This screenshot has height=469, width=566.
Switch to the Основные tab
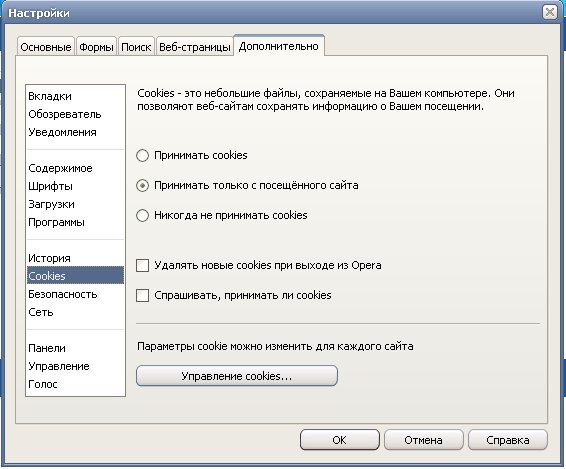pyautogui.click(x=46, y=47)
